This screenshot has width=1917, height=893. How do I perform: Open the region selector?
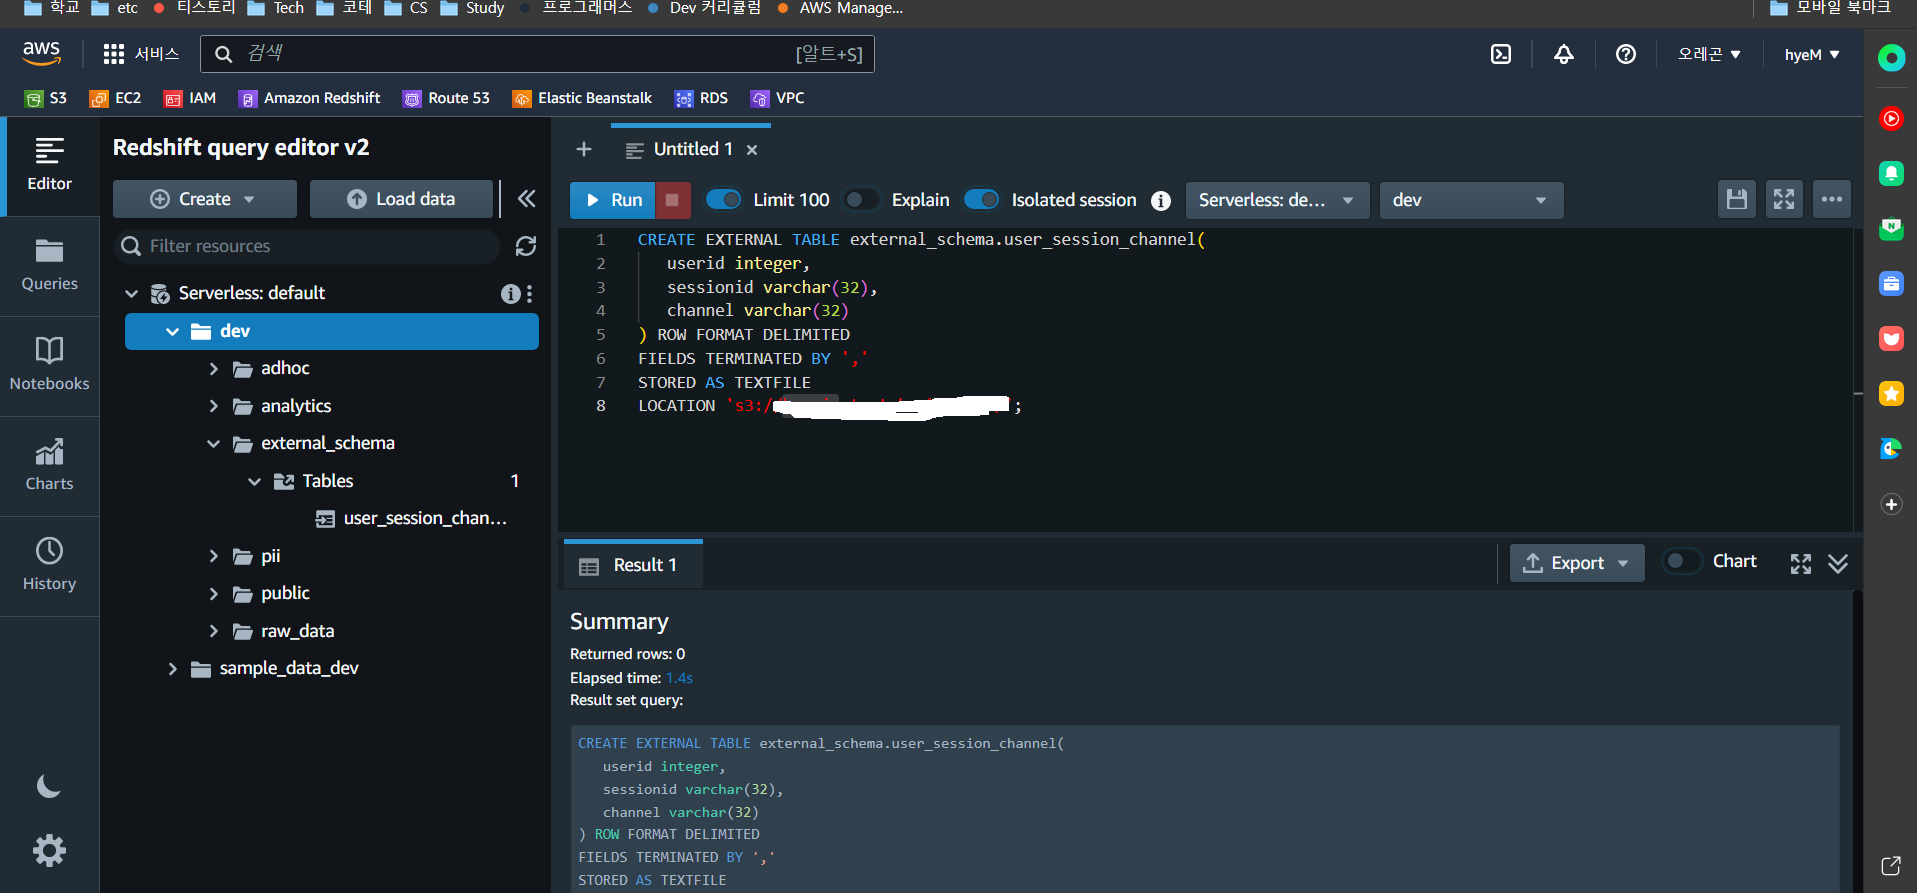[x=1708, y=54]
